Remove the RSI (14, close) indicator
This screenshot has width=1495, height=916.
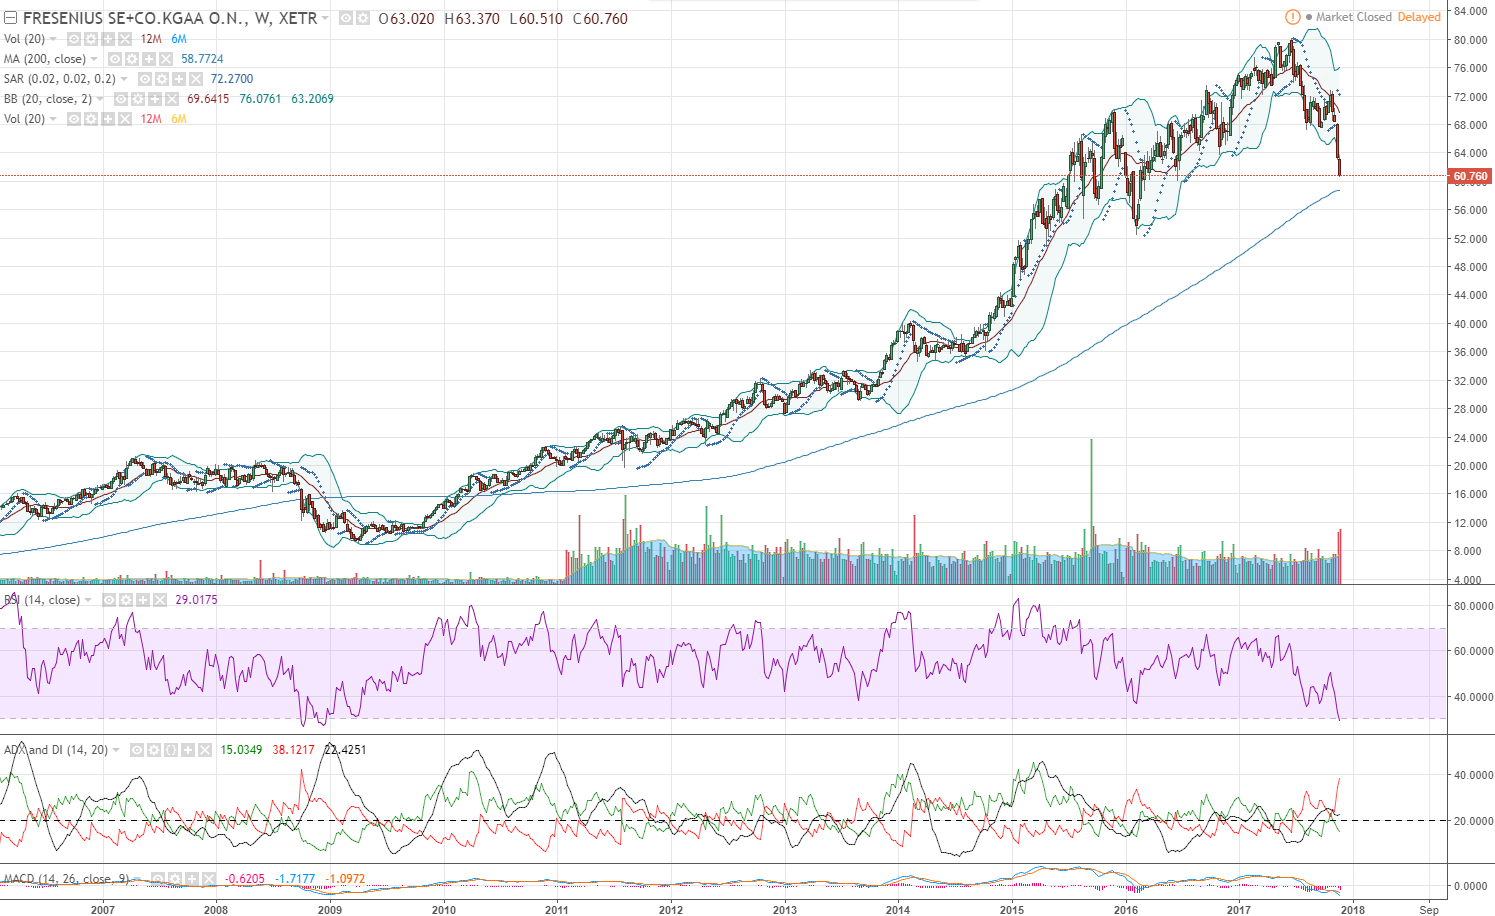pos(160,600)
